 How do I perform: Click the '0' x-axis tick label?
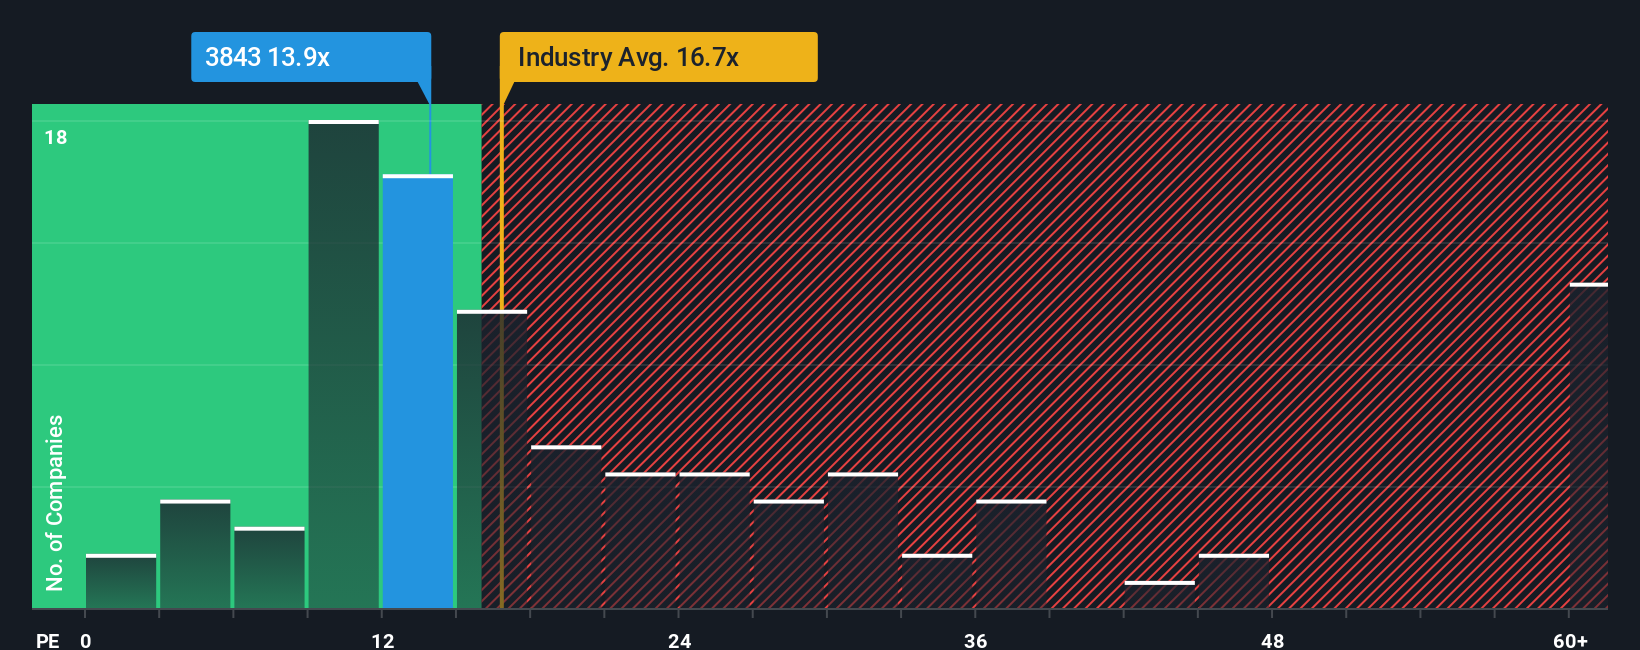point(86,640)
